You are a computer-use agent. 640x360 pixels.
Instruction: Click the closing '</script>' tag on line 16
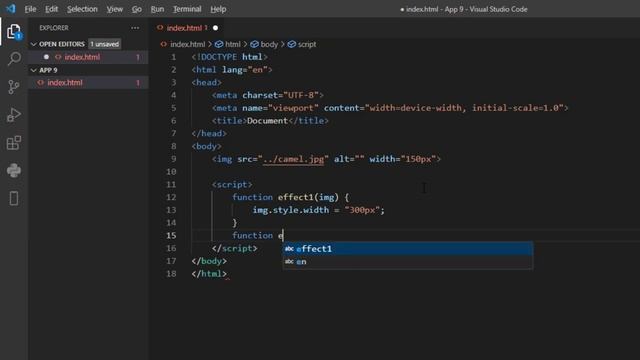coord(235,248)
